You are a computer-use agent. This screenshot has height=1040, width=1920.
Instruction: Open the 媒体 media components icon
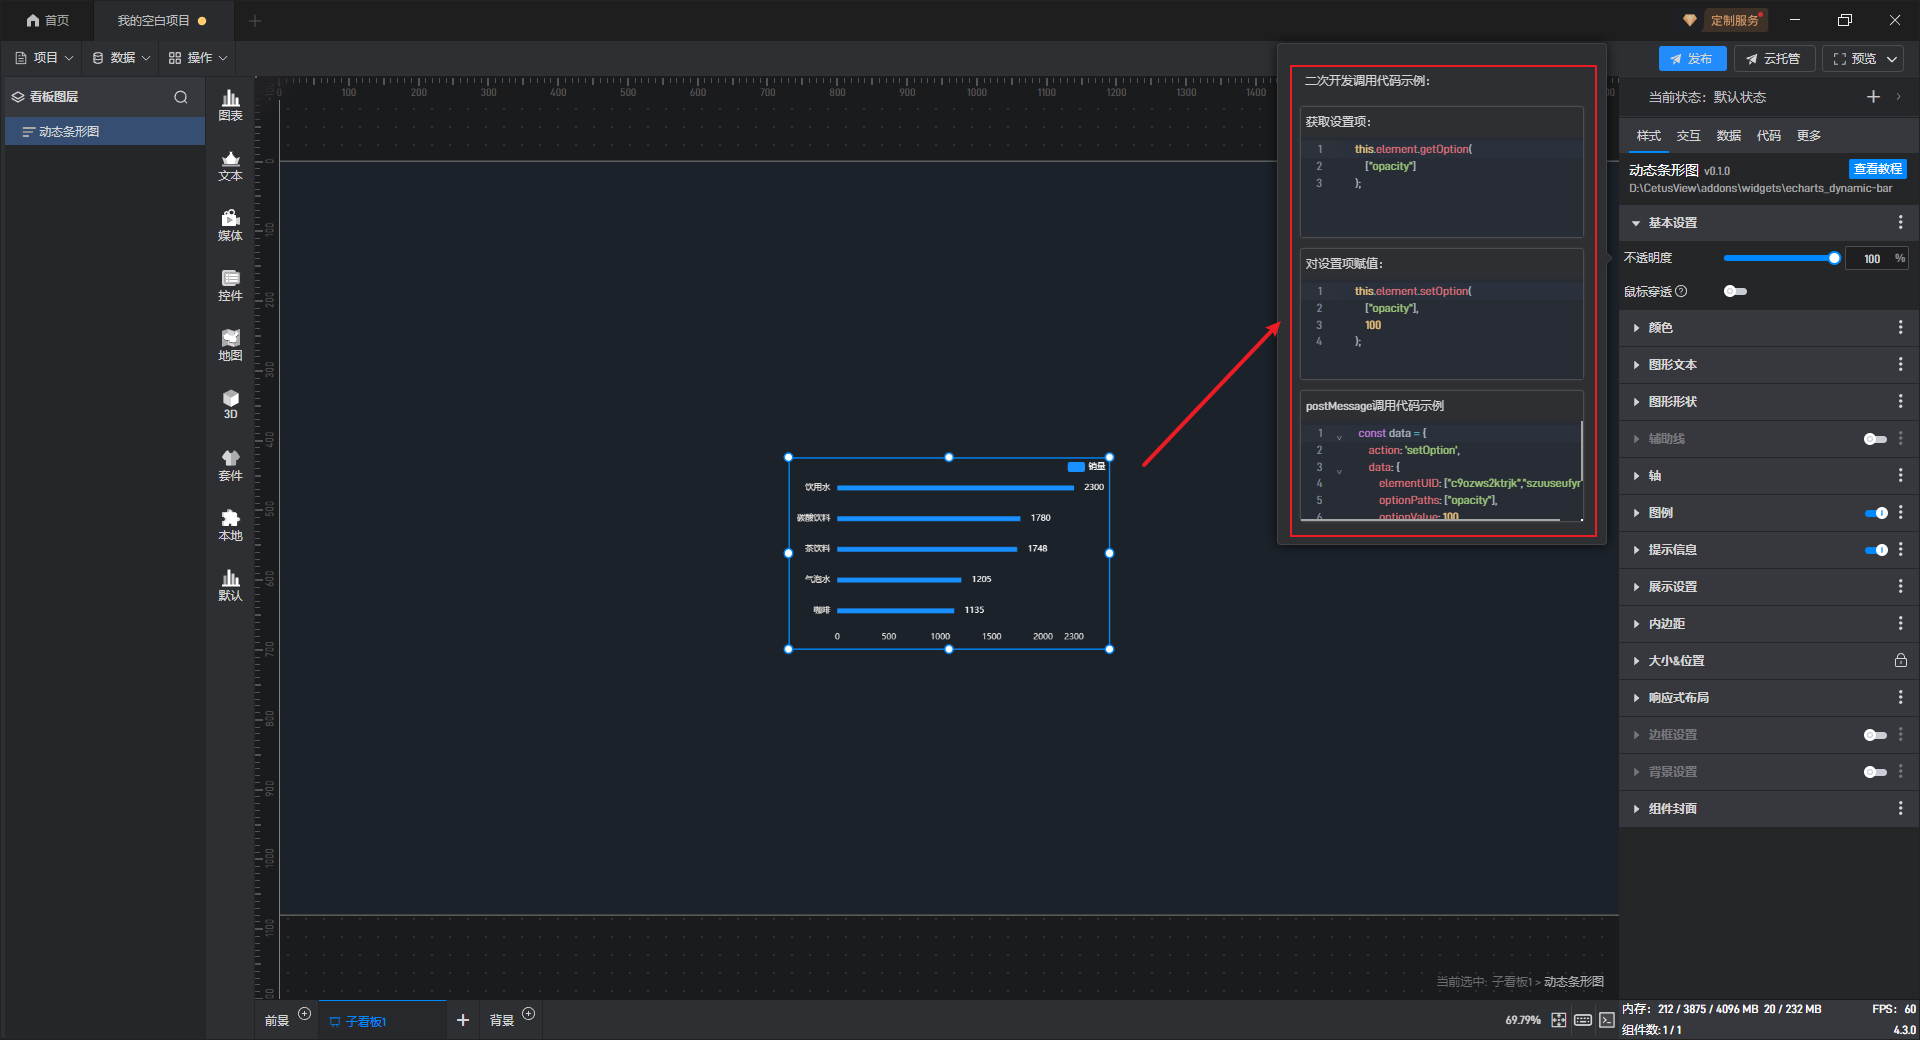[x=230, y=225]
